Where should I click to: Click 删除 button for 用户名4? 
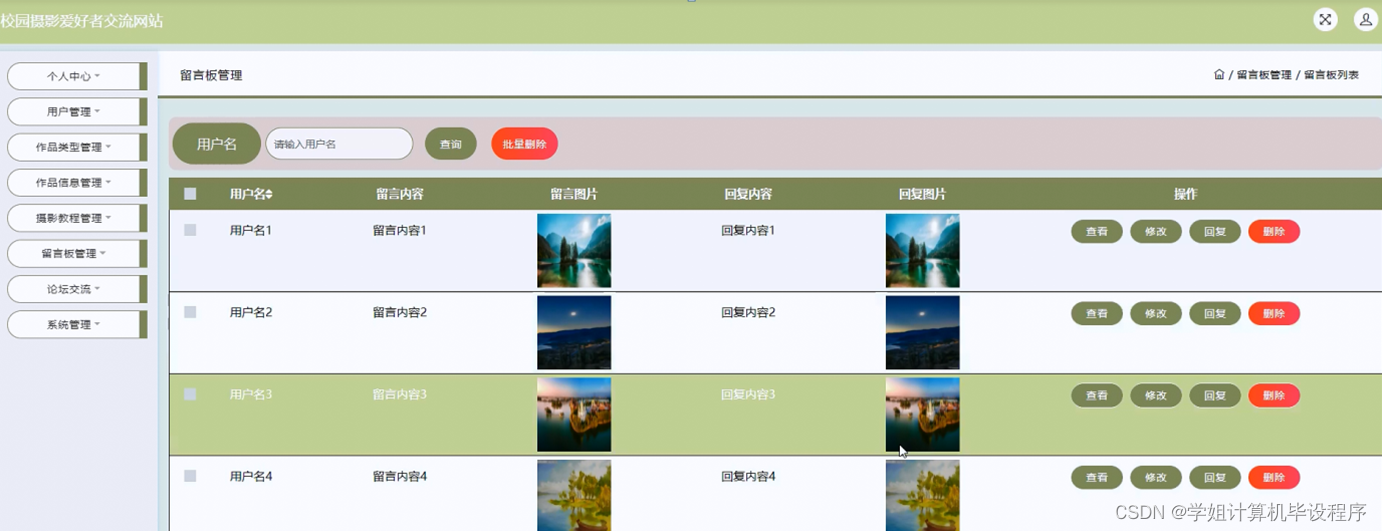point(1274,477)
